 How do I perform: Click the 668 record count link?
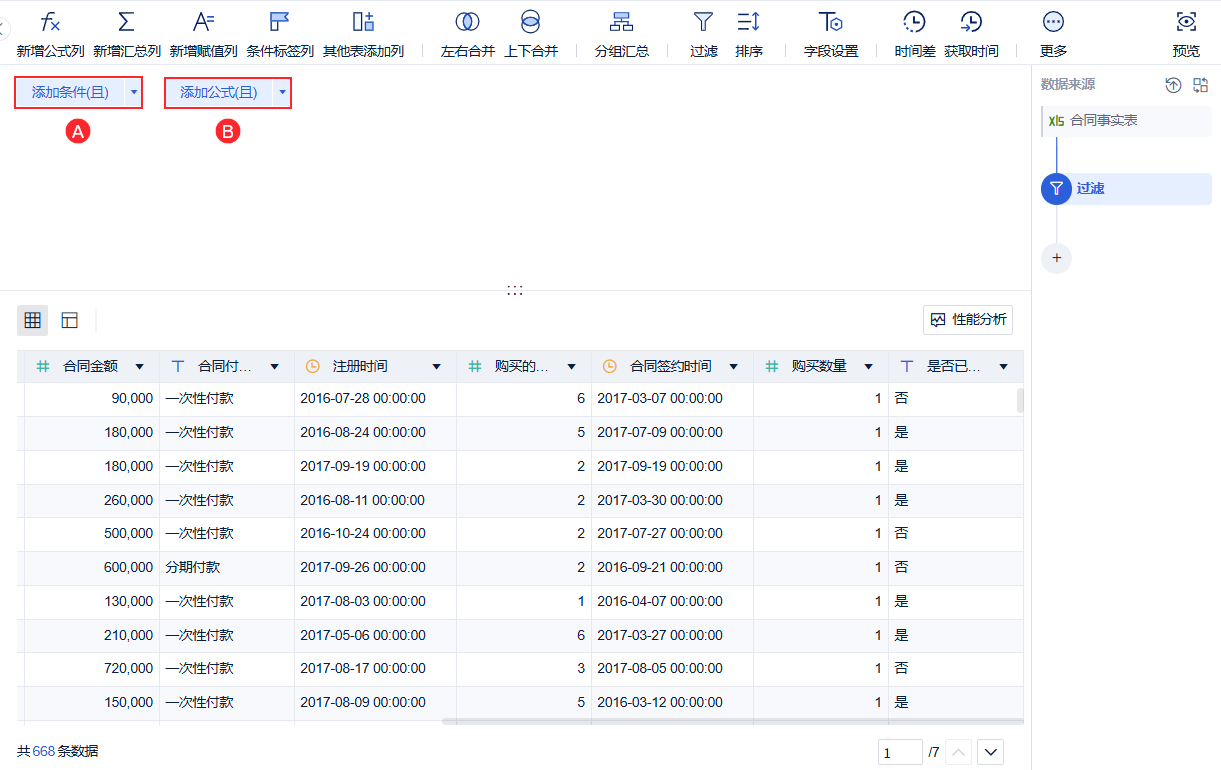coord(44,751)
